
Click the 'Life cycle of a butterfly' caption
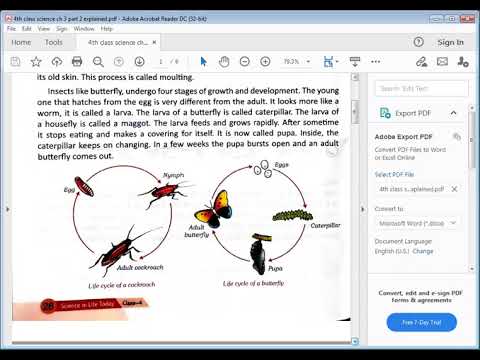253,283
